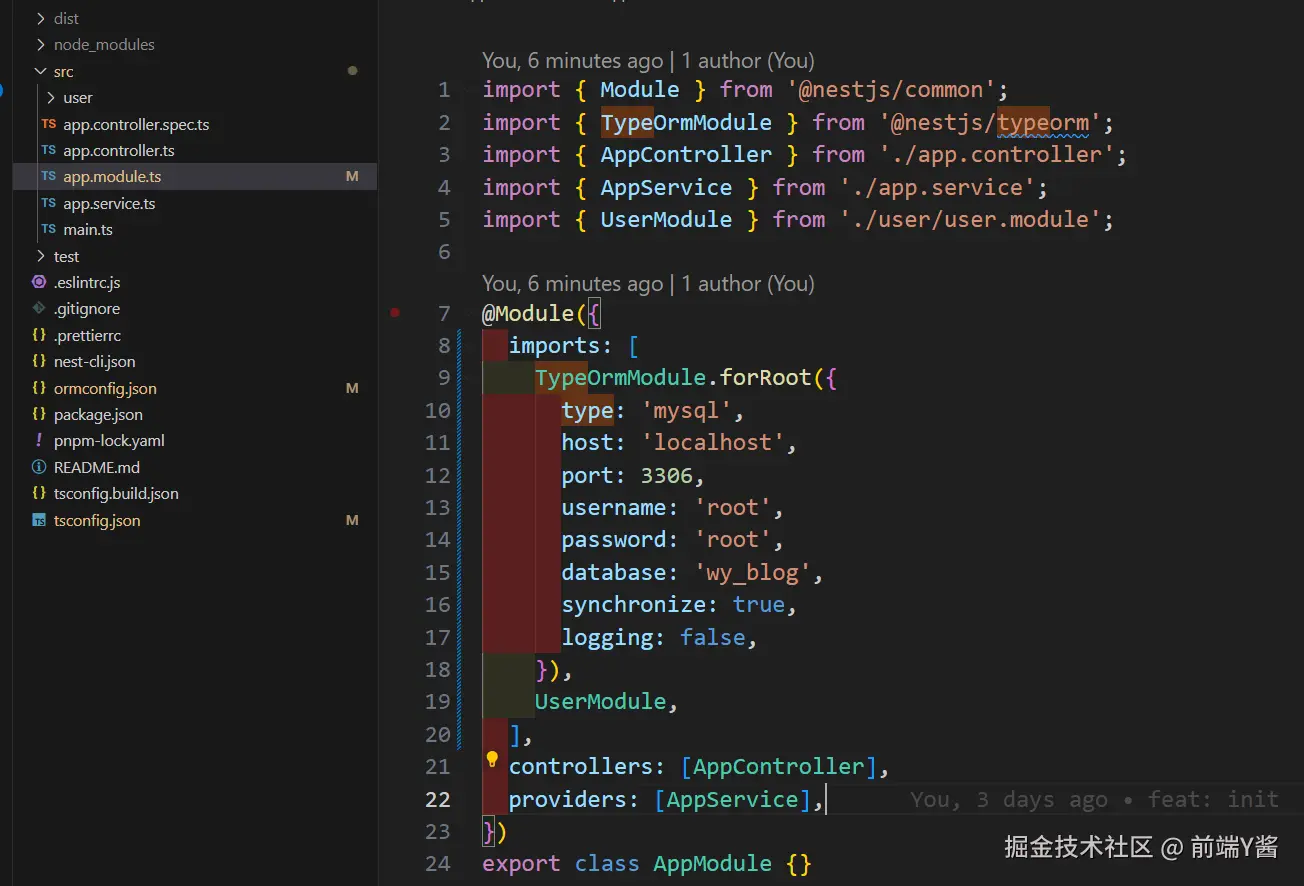The image size is (1304, 886).
Task: Click the inline blame 'feat: init' annotation
Action: click(x=1095, y=799)
